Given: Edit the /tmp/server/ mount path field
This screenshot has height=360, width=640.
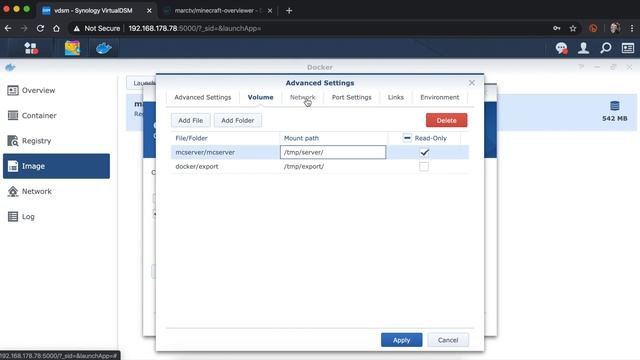Looking at the screenshot, I should tap(333, 152).
